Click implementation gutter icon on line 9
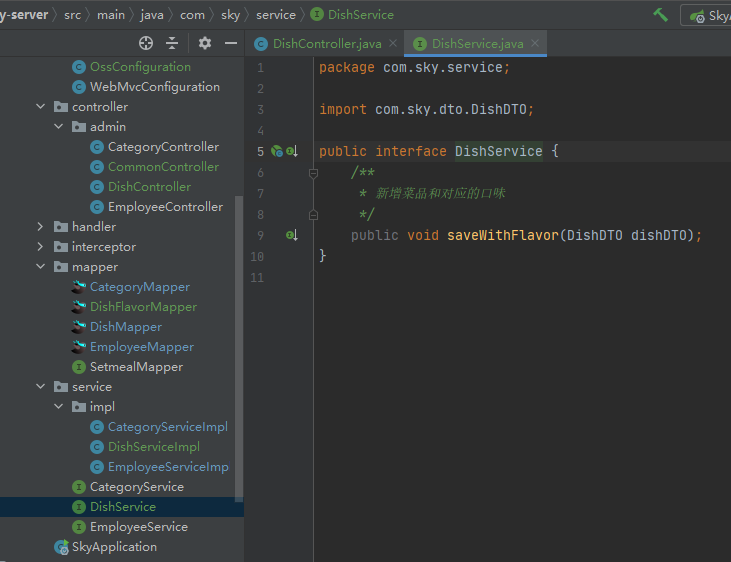The width and height of the screenshot is (731, 562). coord(292,235)
